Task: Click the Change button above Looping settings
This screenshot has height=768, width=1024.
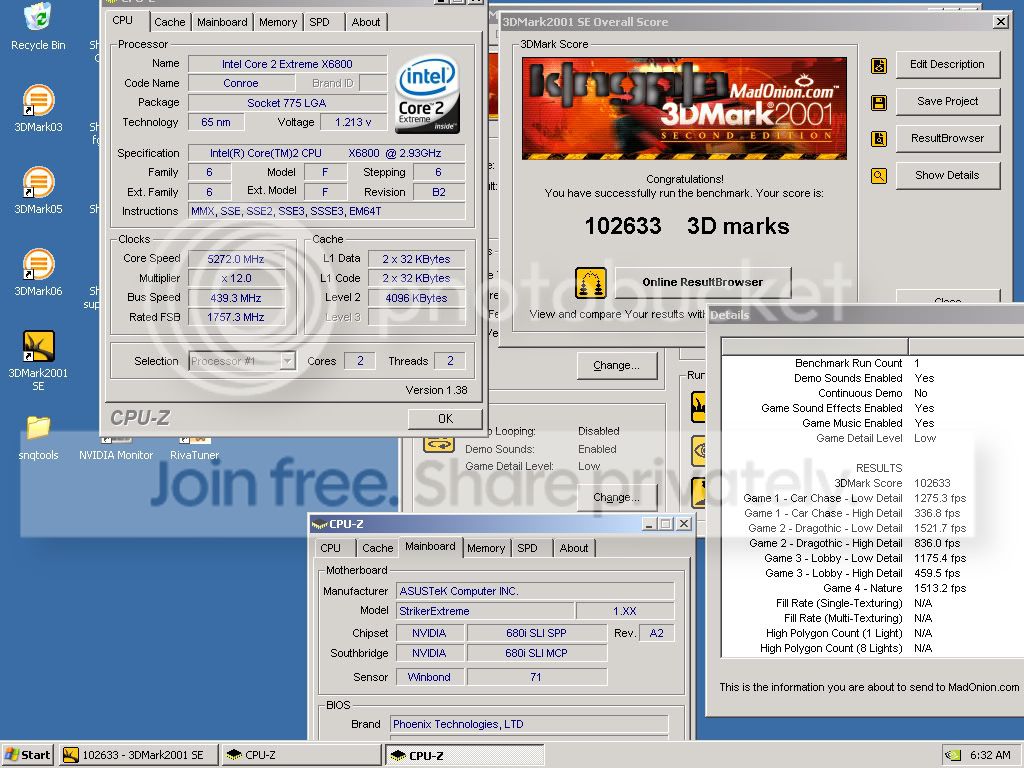Action: [616, 366]
